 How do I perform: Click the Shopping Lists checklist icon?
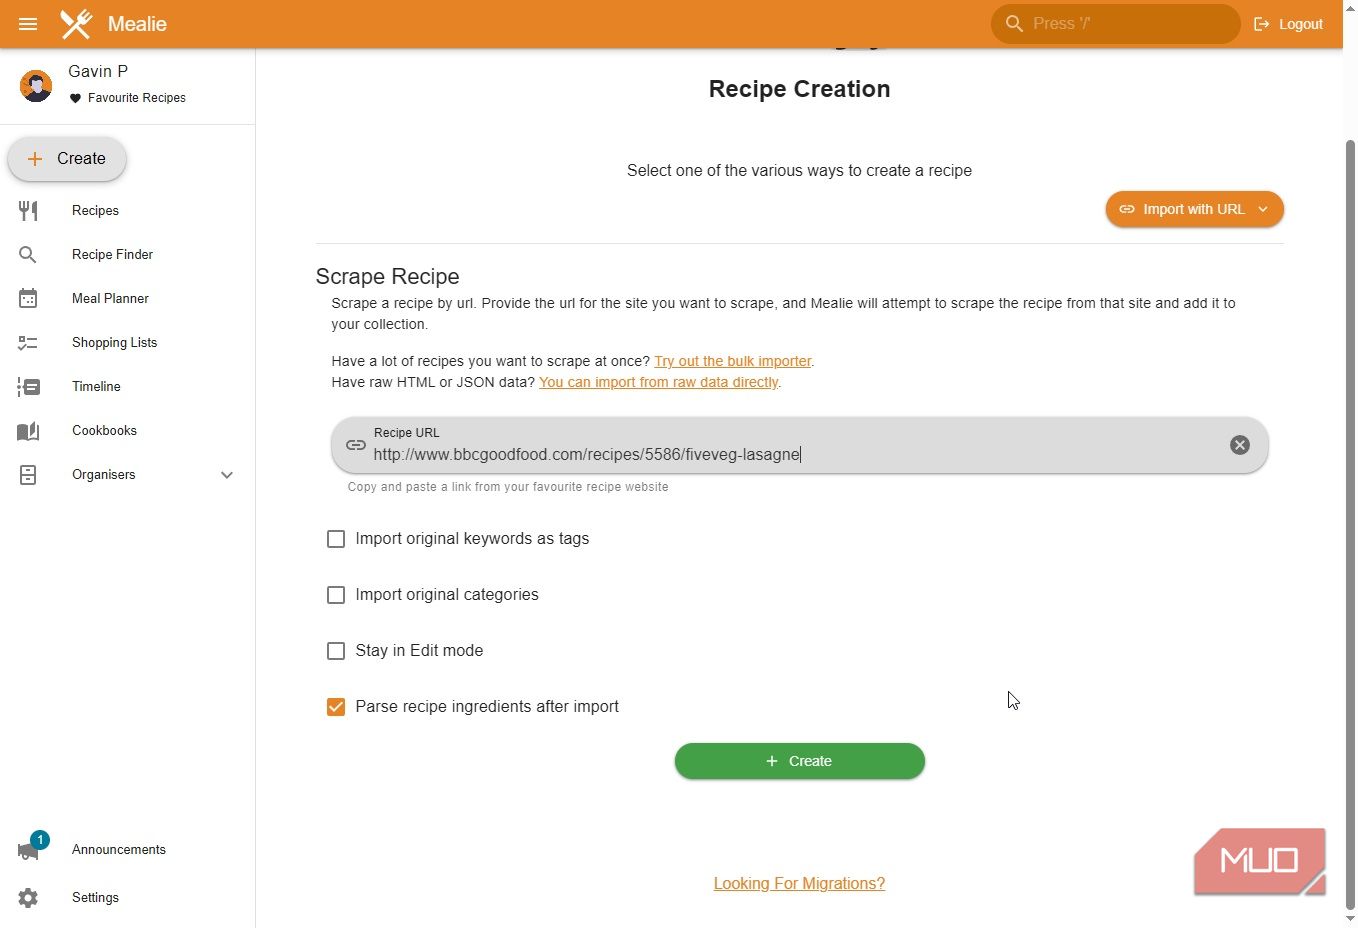click(x=28, y=342)
